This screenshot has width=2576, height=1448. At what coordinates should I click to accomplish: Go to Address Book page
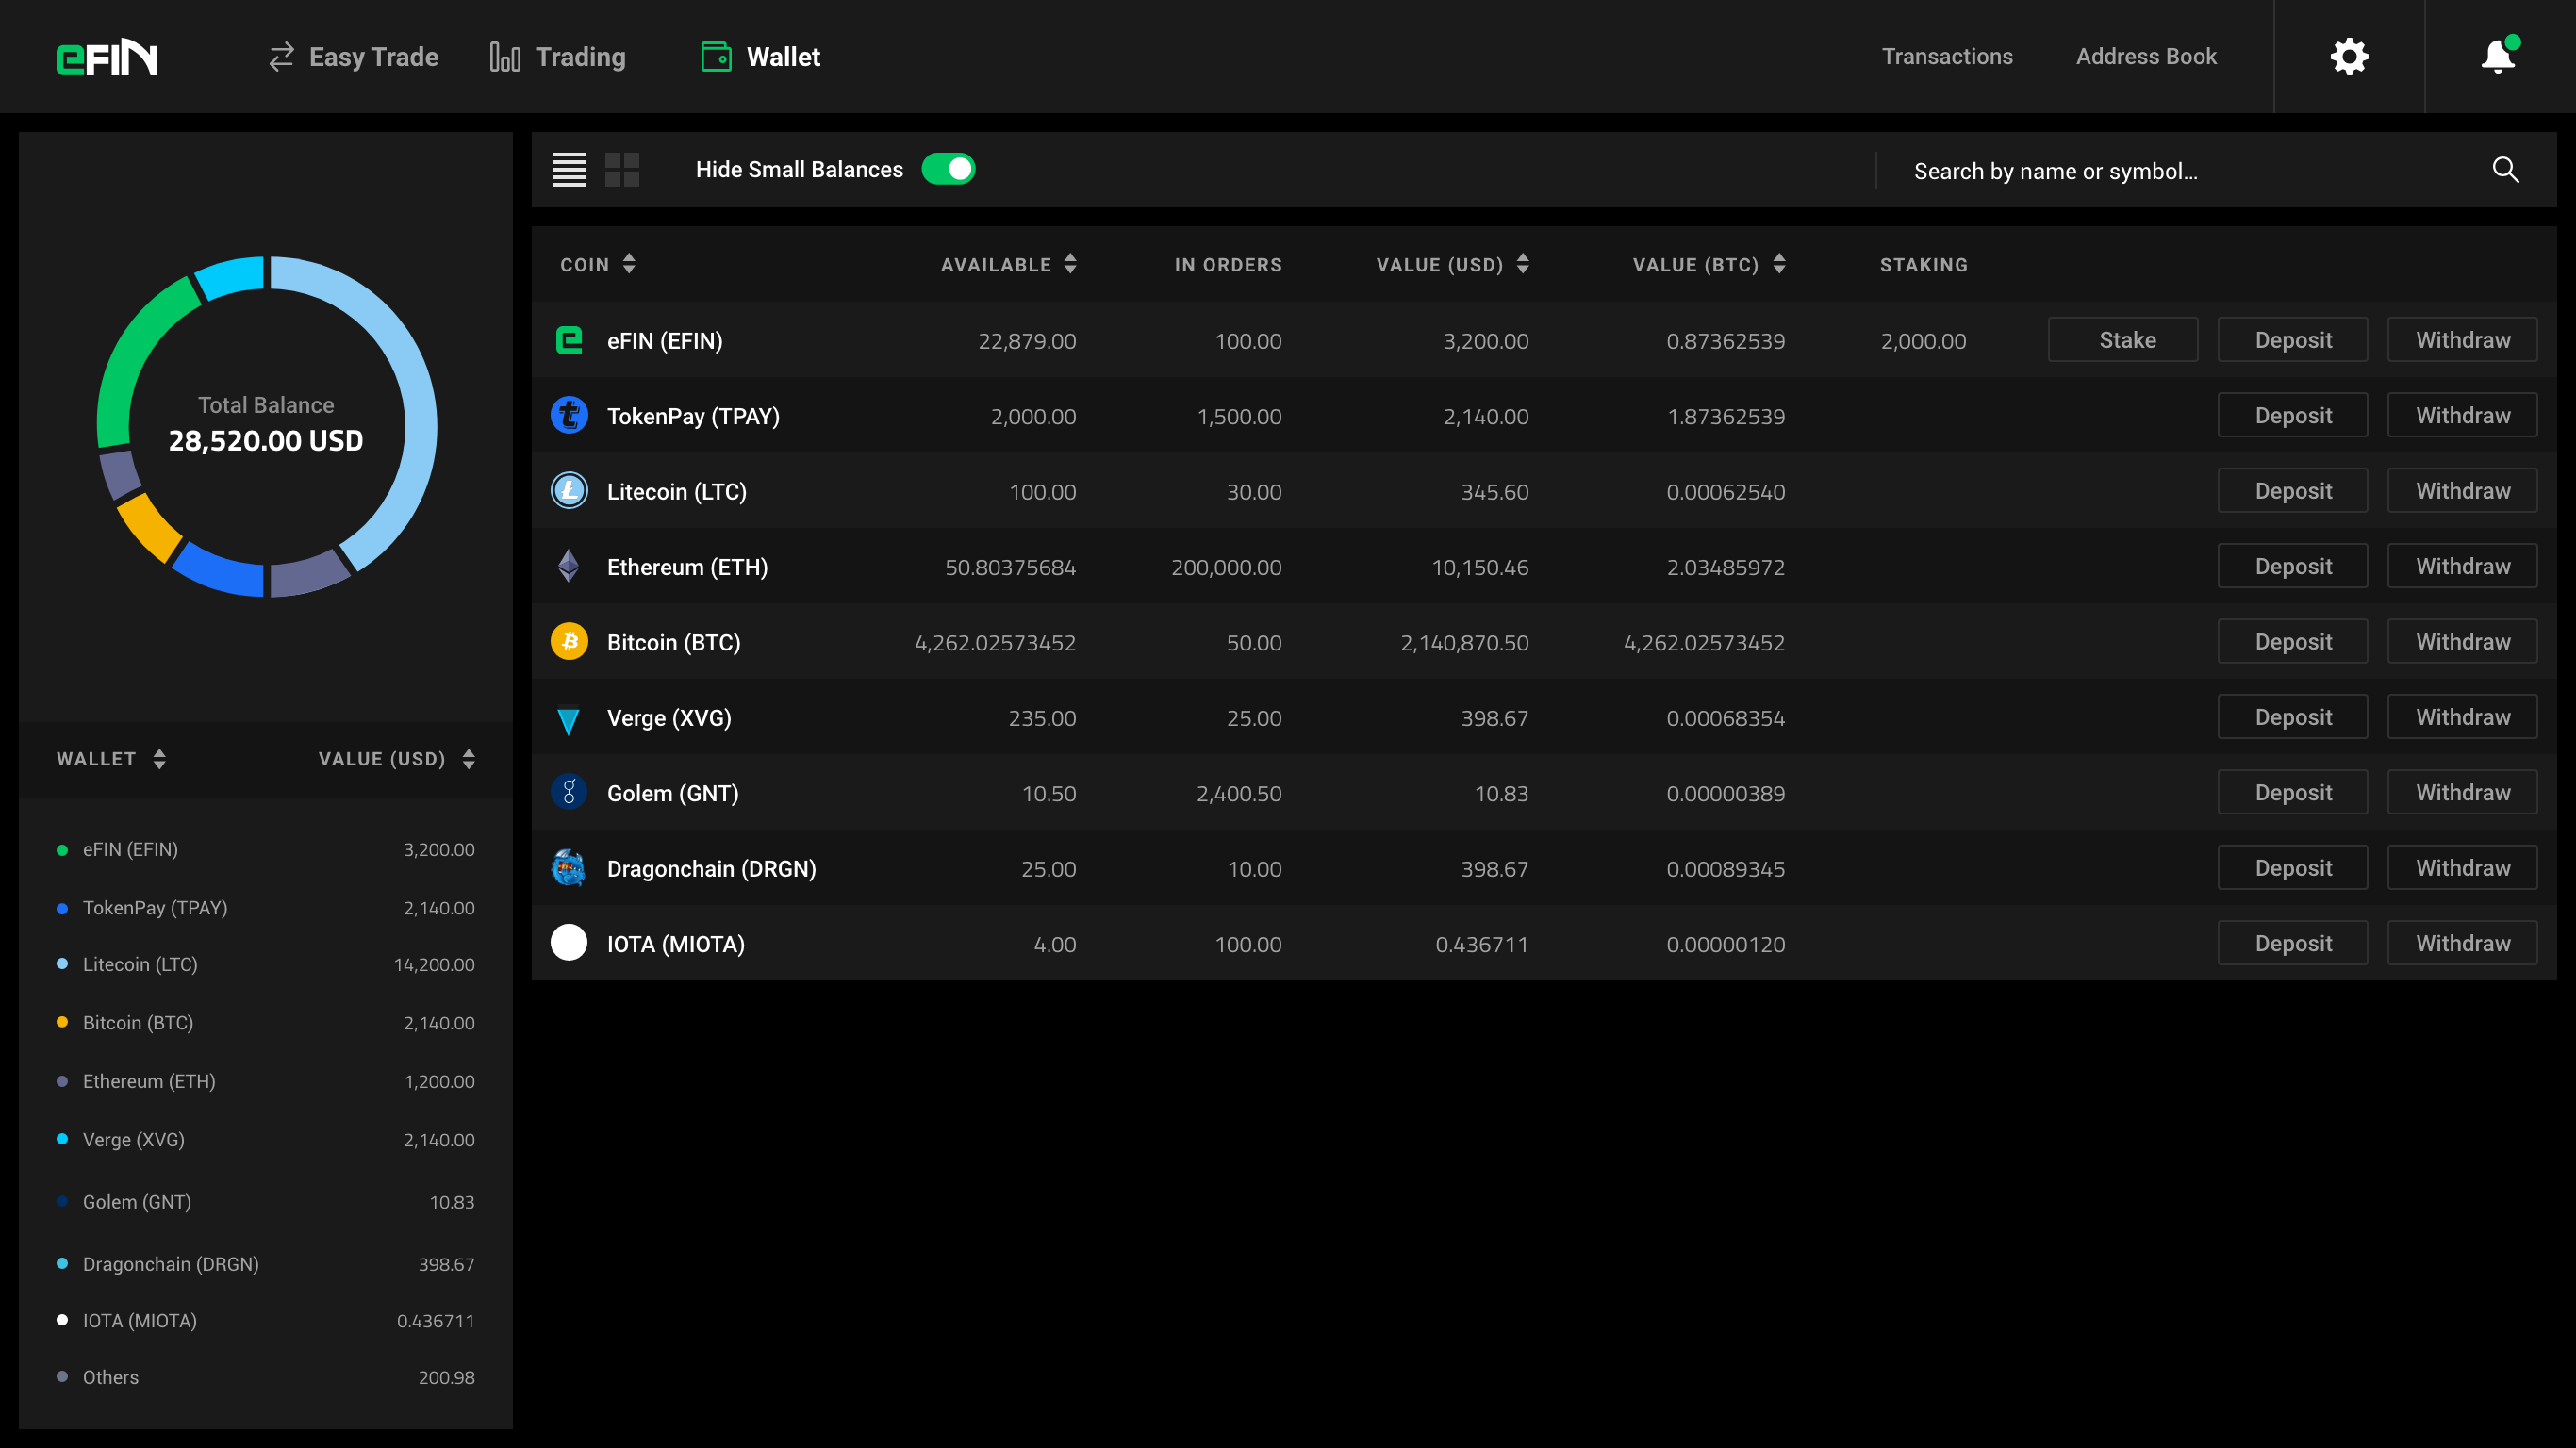pos(2146,57)
